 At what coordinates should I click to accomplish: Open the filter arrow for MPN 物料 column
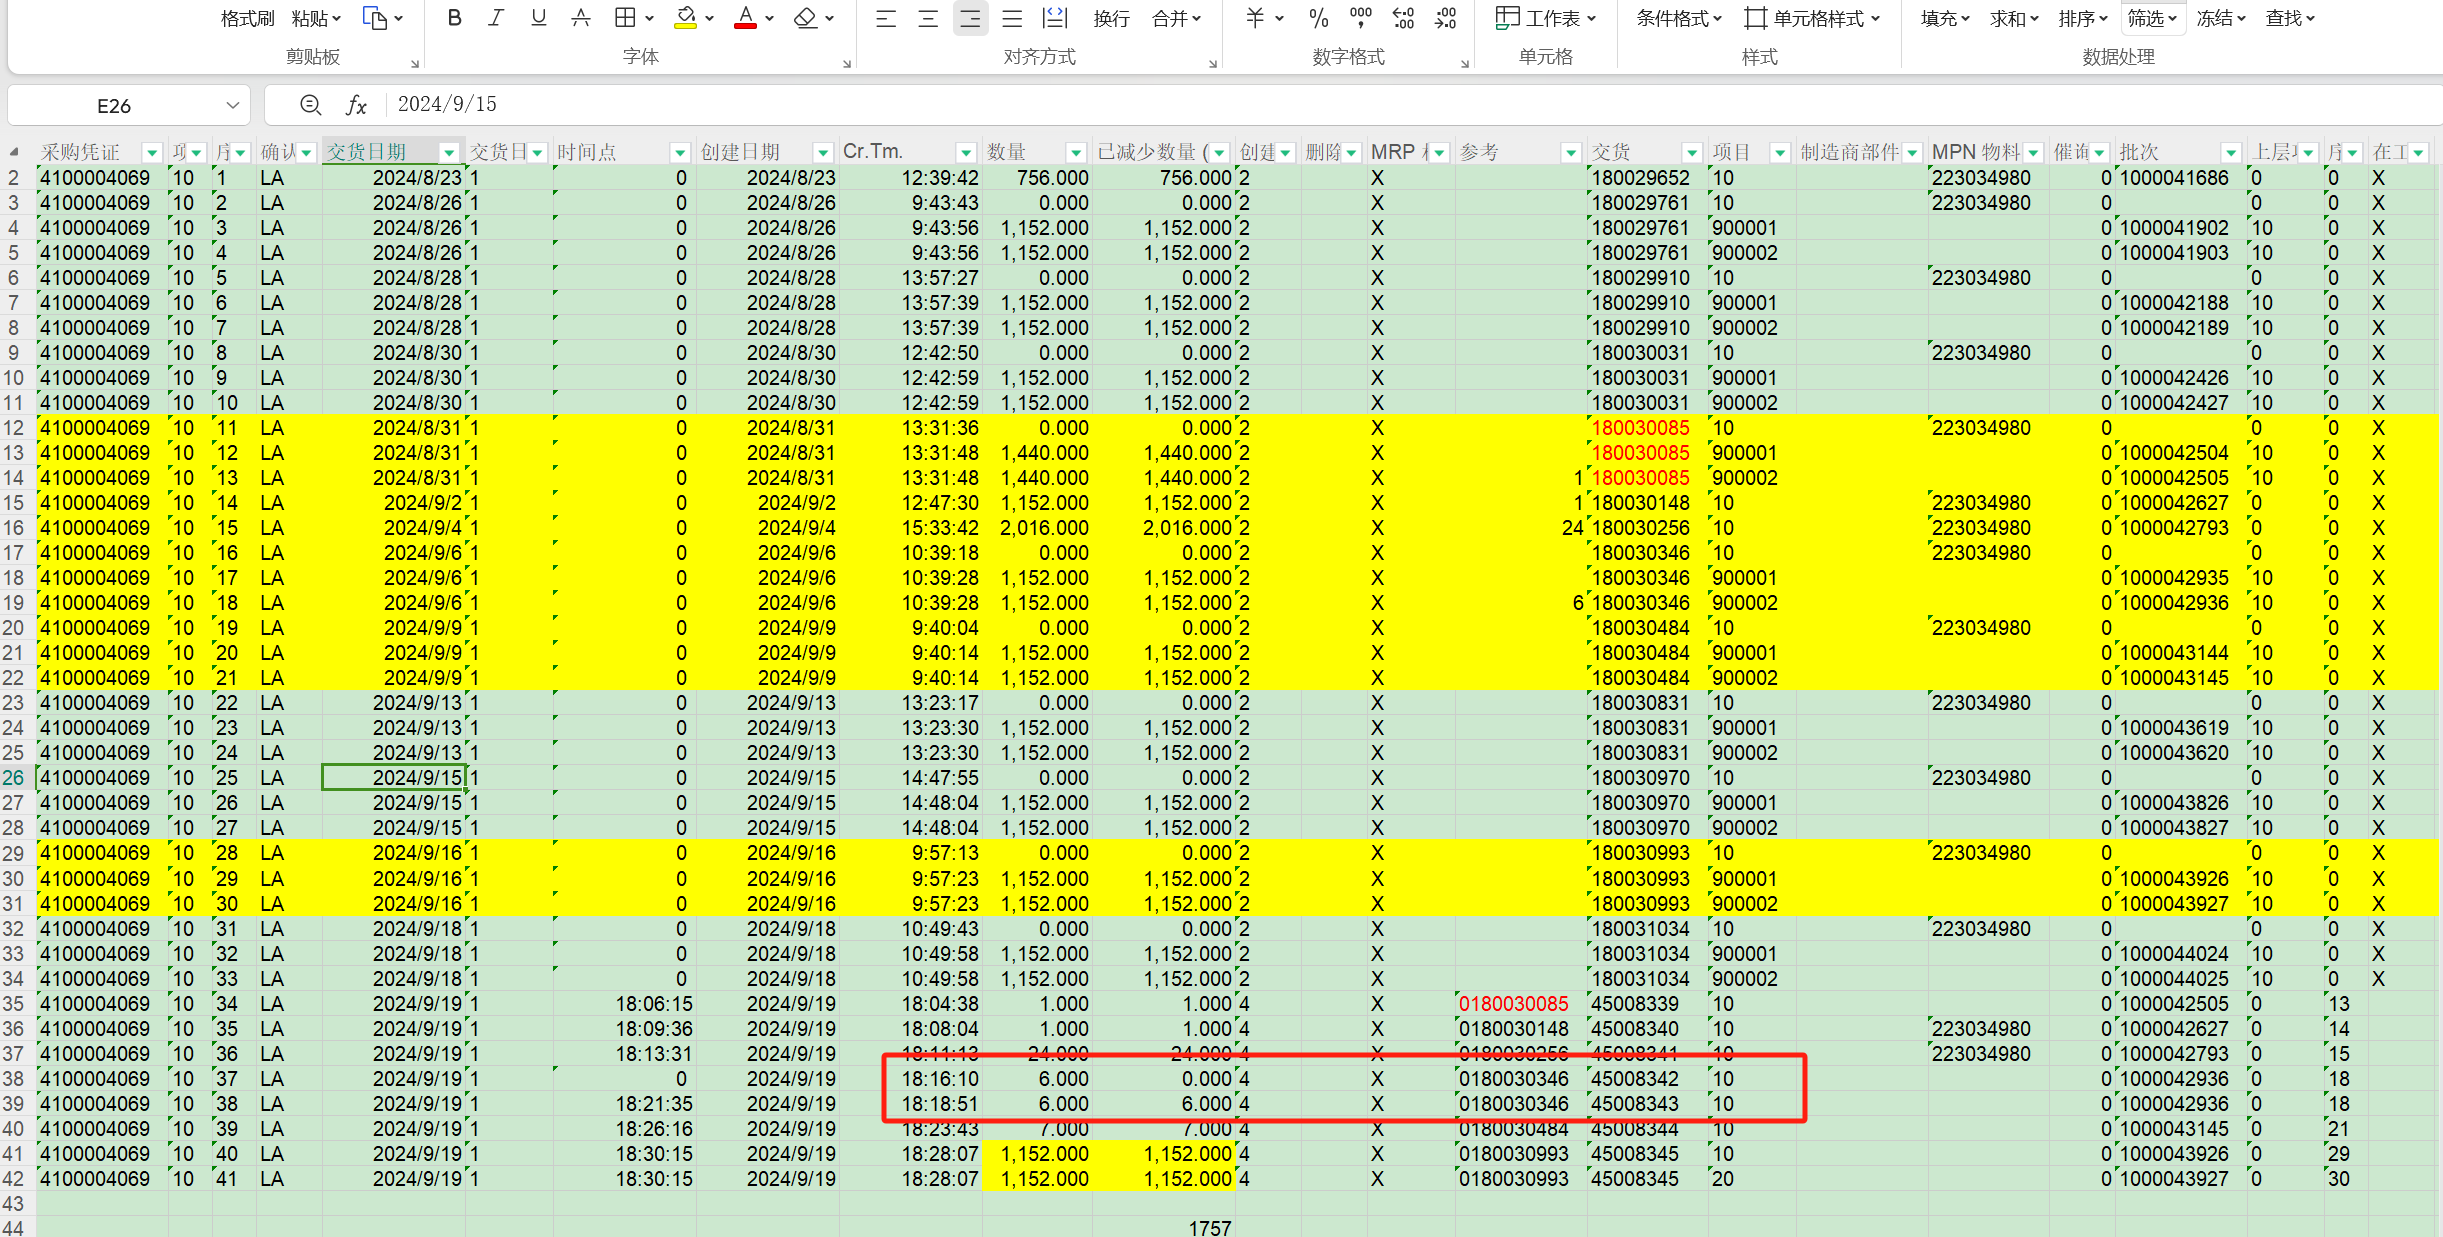pos(2033,152)
